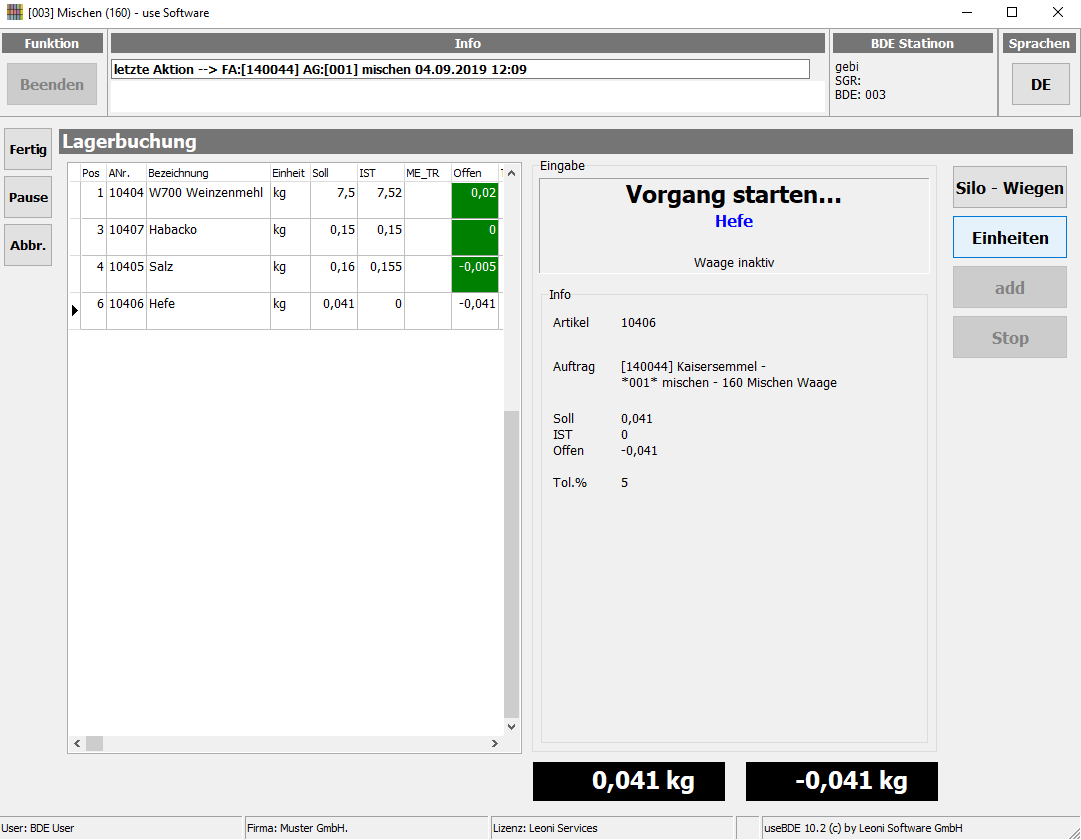The image size is (1081, 840).
Task: Click the vertical scrollbar thumb
Action: [512, 565]
